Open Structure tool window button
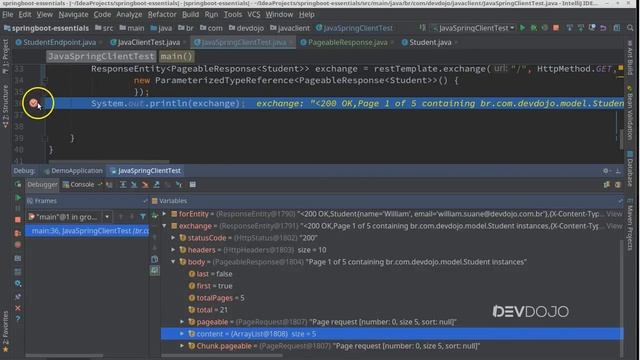Screen dimensions: 640x360 coord(5,106)
